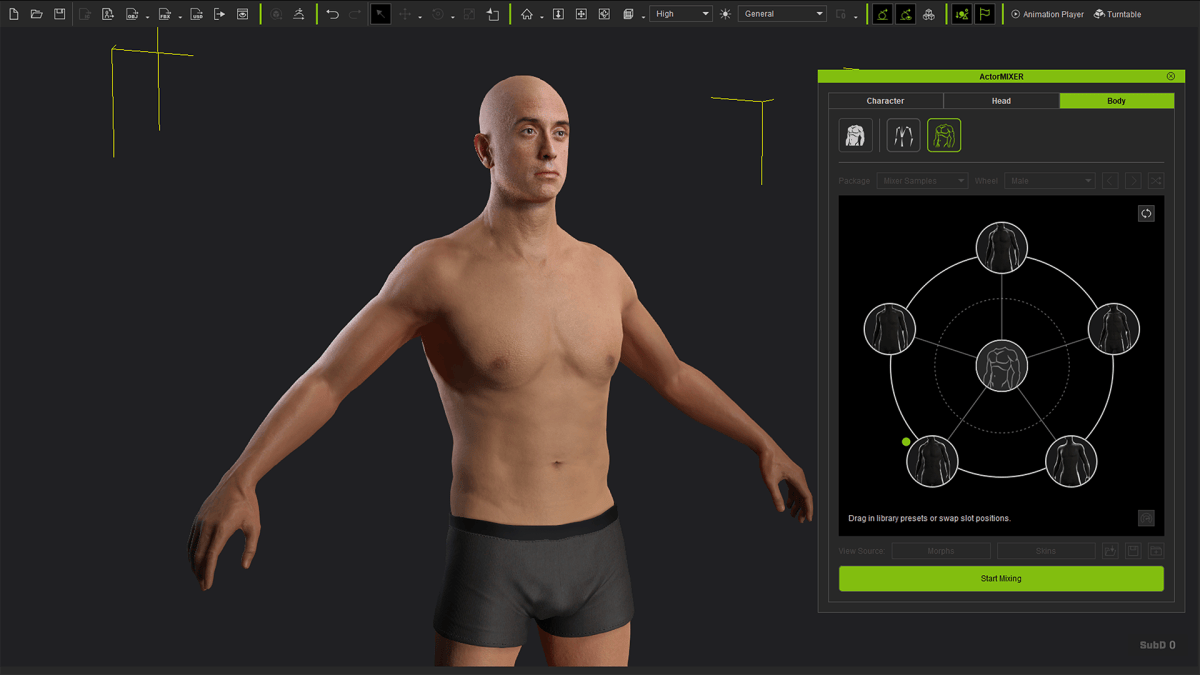
Task: Select the arrow selection tool
Action: click(x=381, y=14)
